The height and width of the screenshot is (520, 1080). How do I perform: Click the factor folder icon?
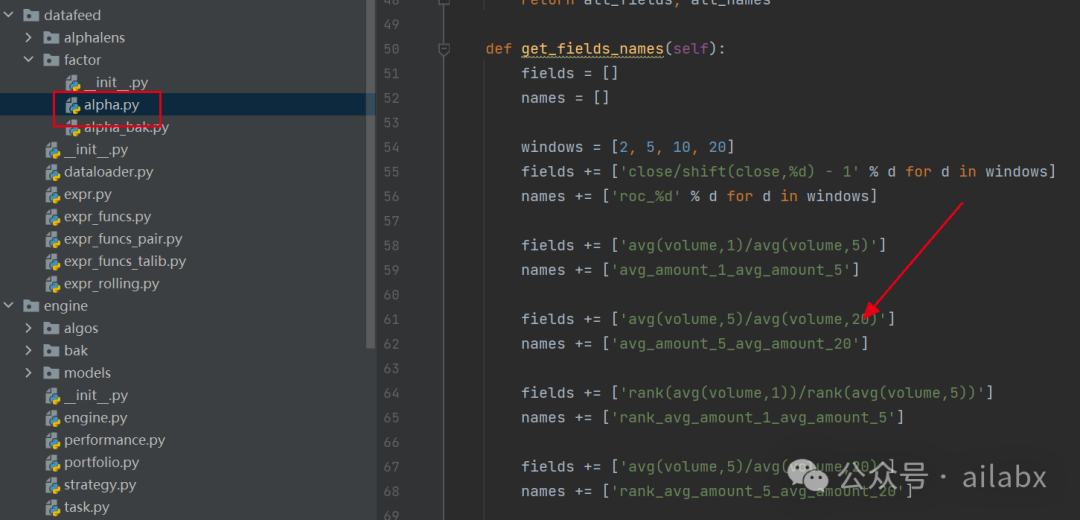(51, 60)
